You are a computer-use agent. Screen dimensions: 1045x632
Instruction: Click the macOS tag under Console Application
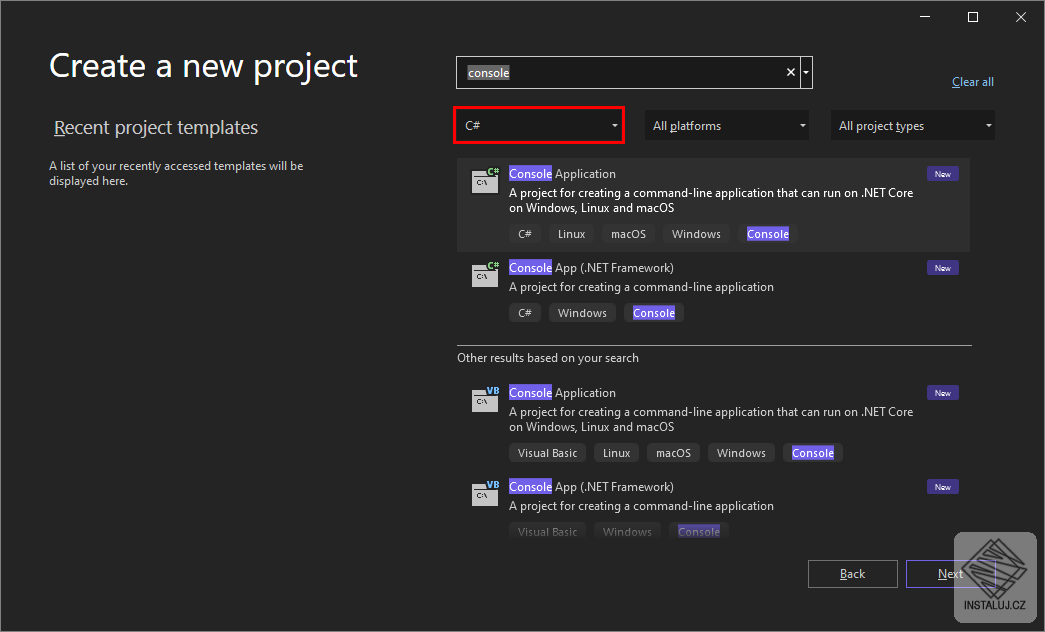(x=627, y=233)
